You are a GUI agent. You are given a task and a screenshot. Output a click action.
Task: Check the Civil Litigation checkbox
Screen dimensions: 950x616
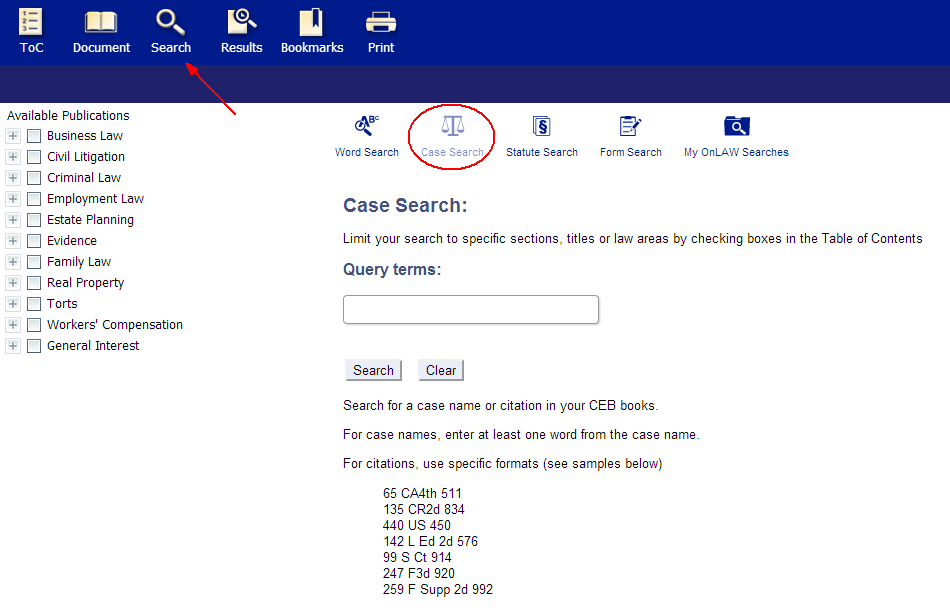pyautogui.click(x=34, y=157)
